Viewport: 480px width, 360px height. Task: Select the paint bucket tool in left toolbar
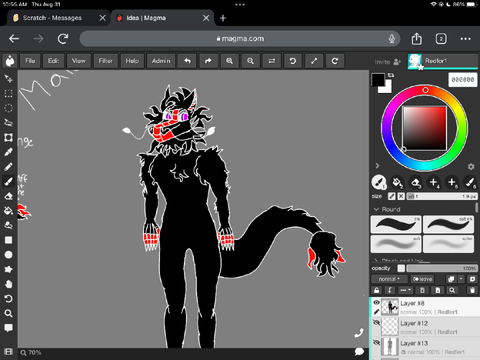point(8,211)
